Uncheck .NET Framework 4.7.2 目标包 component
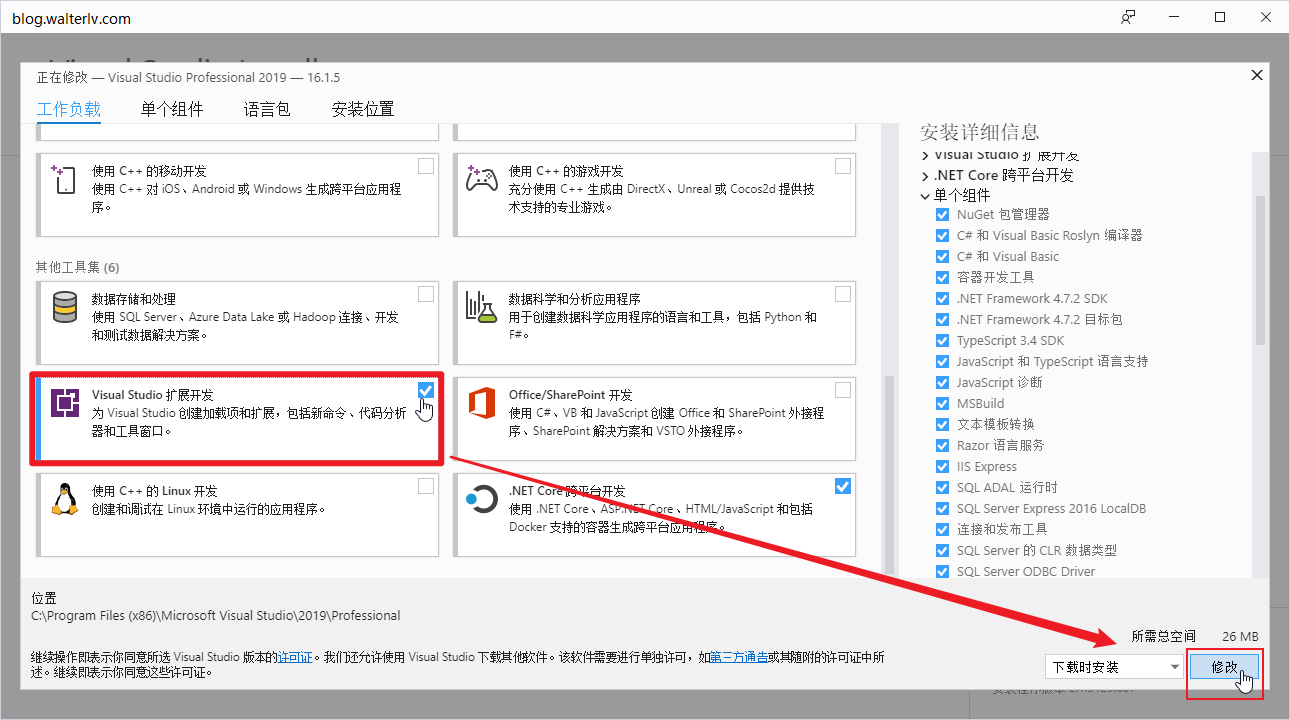Viewport: 1290px width, 720px height. click(942, 320)
